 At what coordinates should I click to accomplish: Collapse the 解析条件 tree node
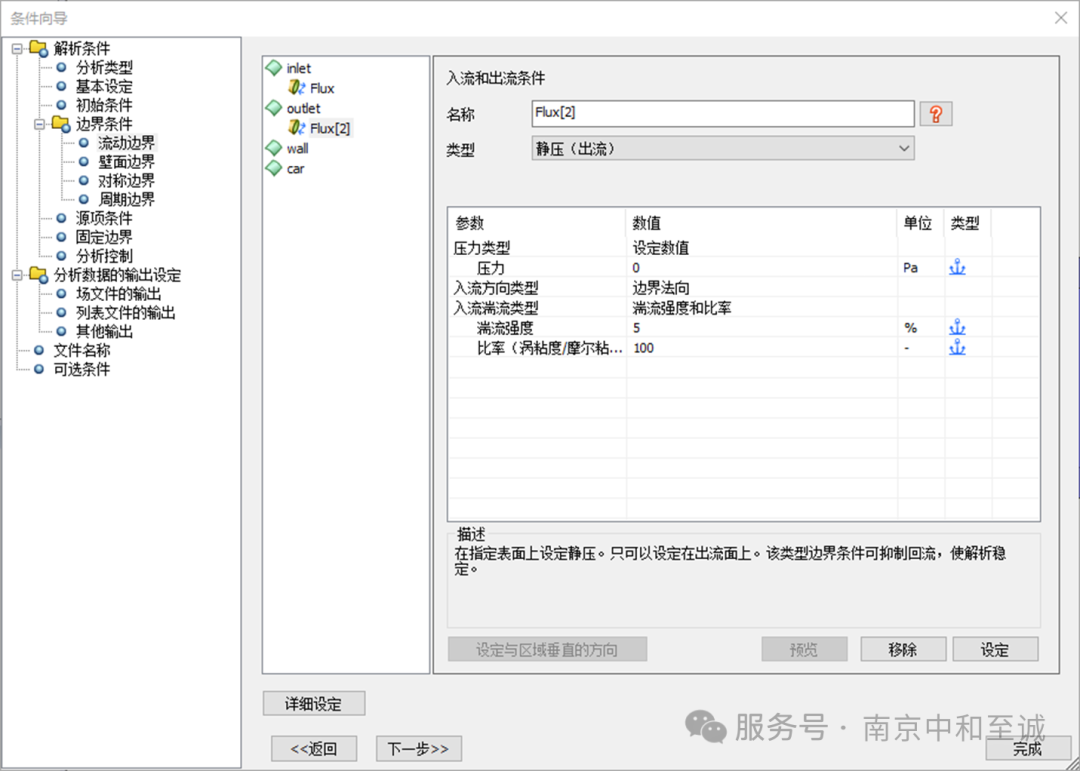coord(17,49)
